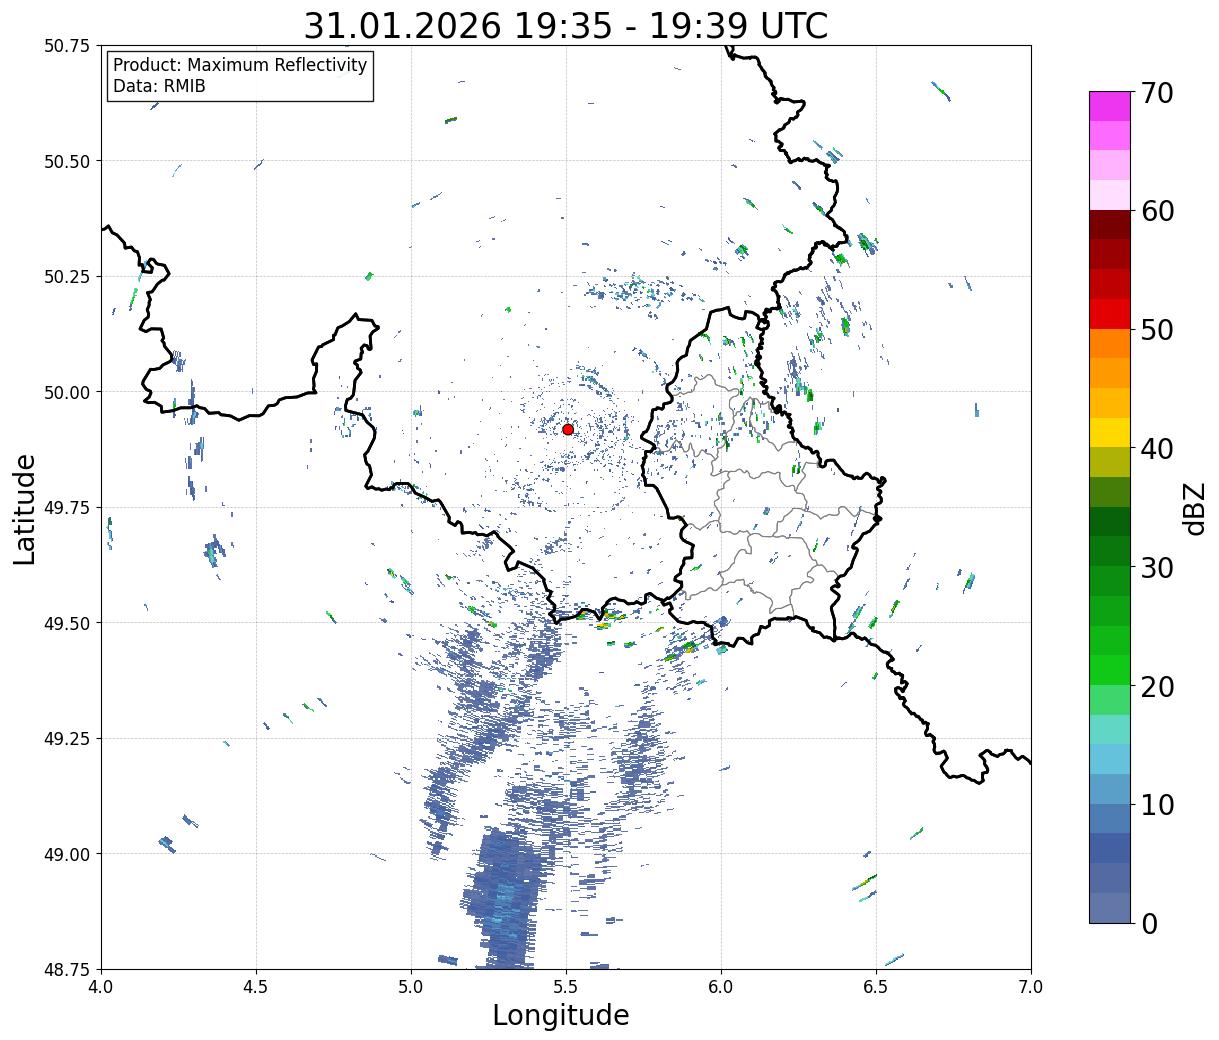Click the latitude tick label 49.25
Screen dimensions: 1219x1040
[x=66, y=739]
